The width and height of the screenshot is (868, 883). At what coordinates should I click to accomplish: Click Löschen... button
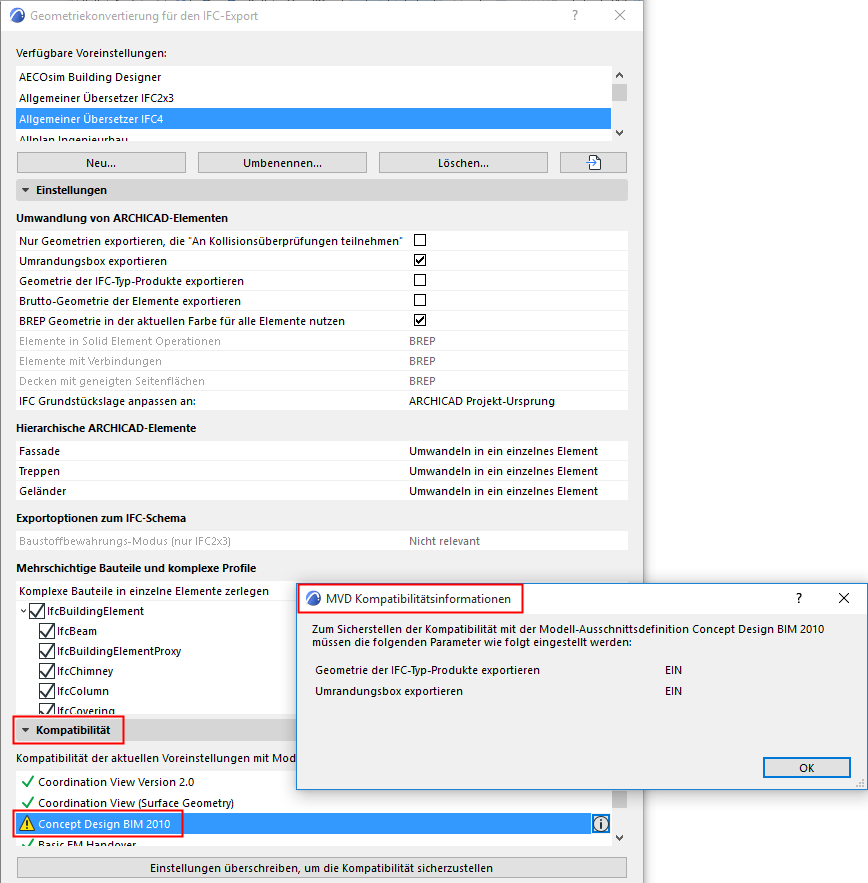click(463, 163)
